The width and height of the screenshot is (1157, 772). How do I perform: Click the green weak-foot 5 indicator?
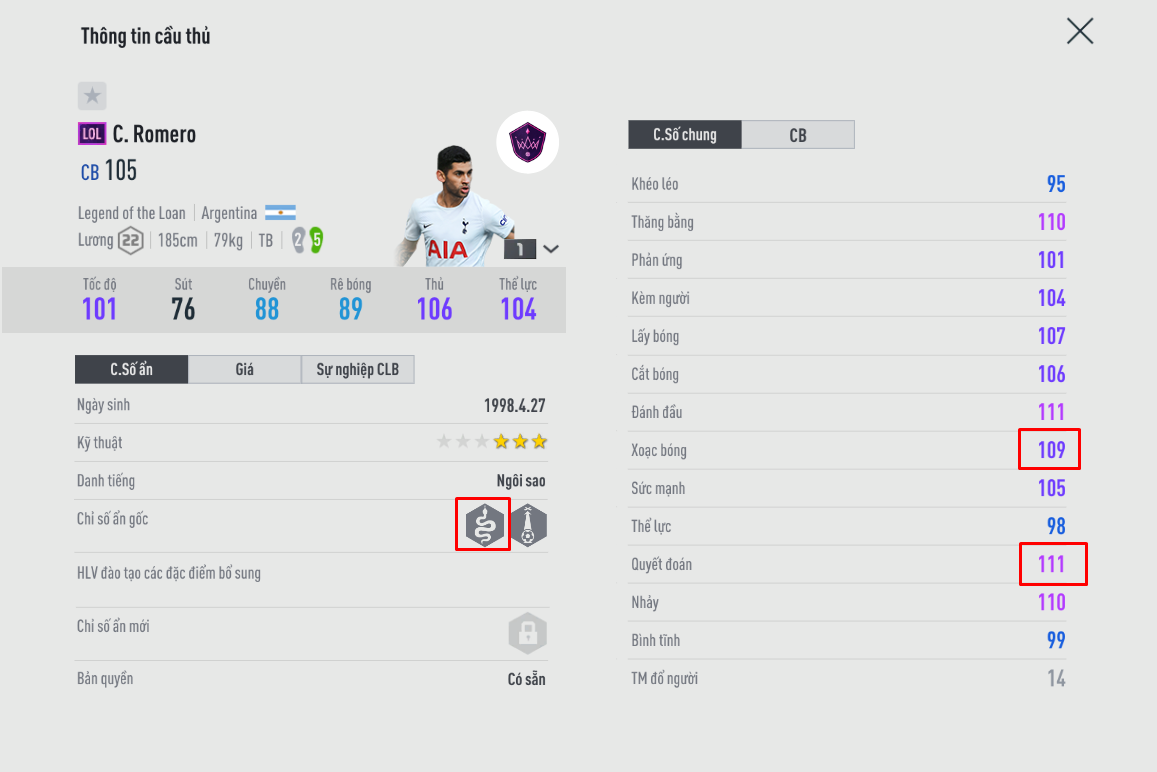(317, 240)
